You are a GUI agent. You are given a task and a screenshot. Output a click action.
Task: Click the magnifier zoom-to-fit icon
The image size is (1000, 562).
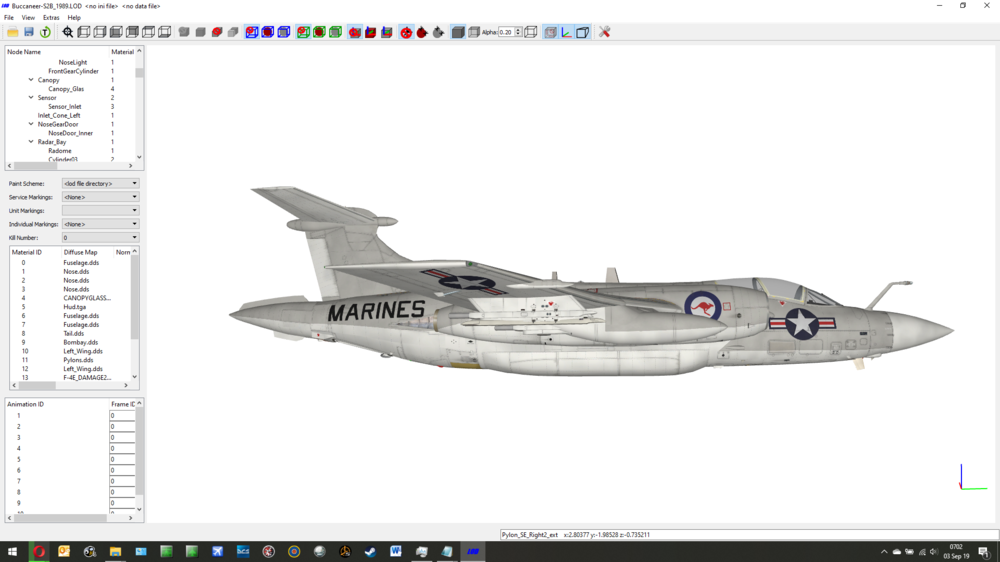[68, 32]
